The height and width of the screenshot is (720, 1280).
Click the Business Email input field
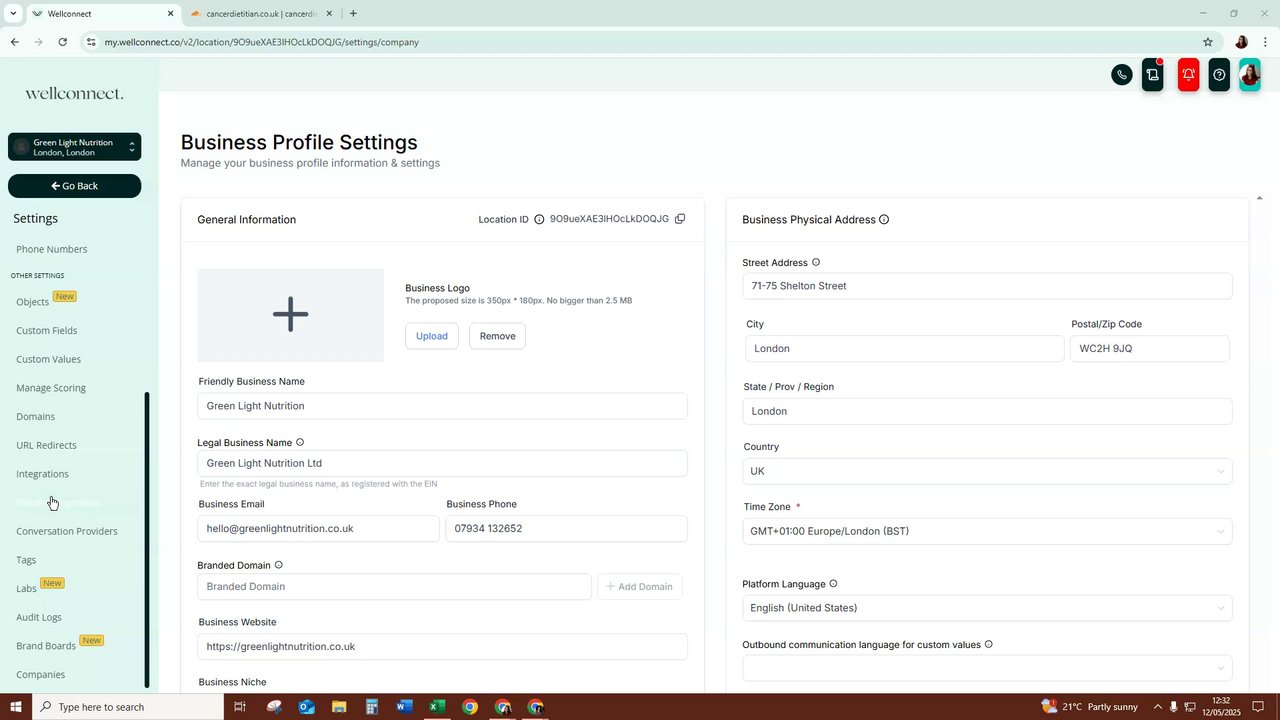click(x=318, y=528)
